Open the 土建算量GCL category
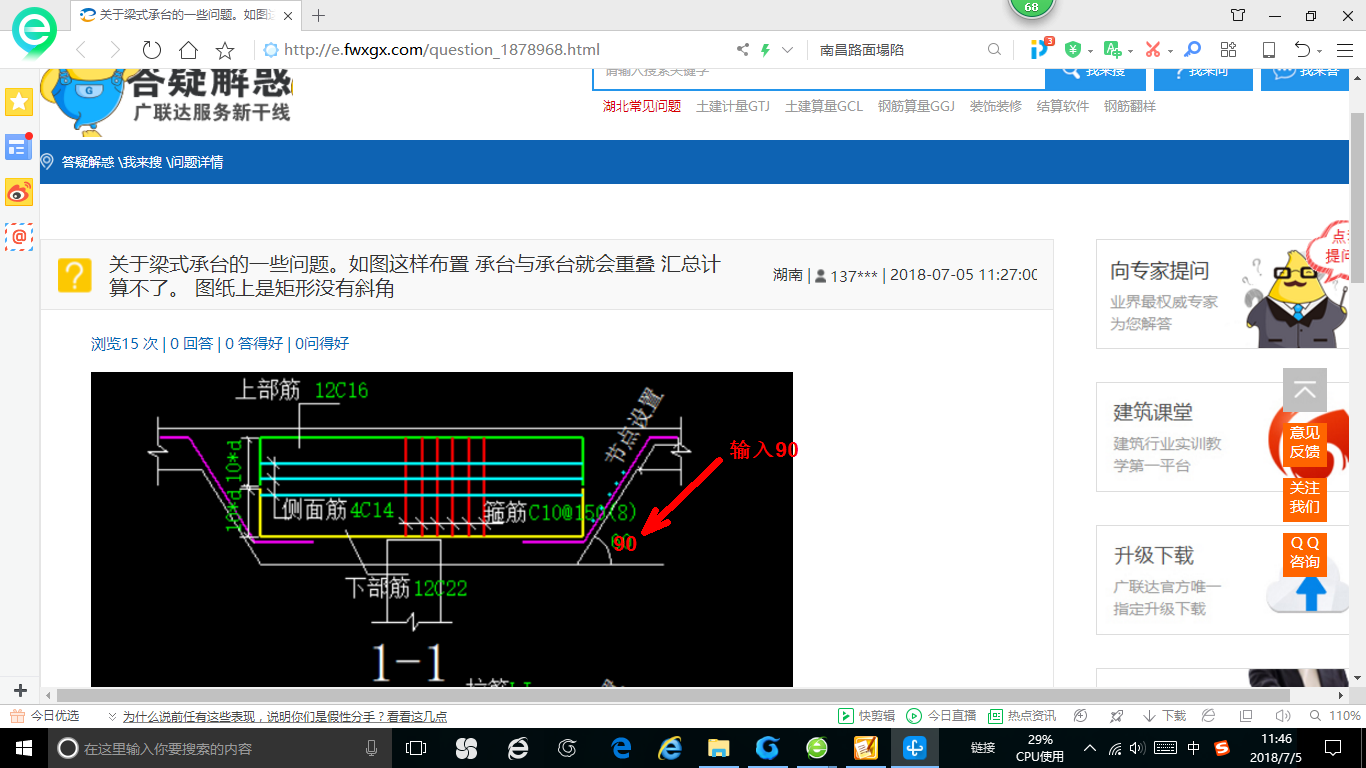Viewport: 1366px width, 768px height. pos(824,106)
